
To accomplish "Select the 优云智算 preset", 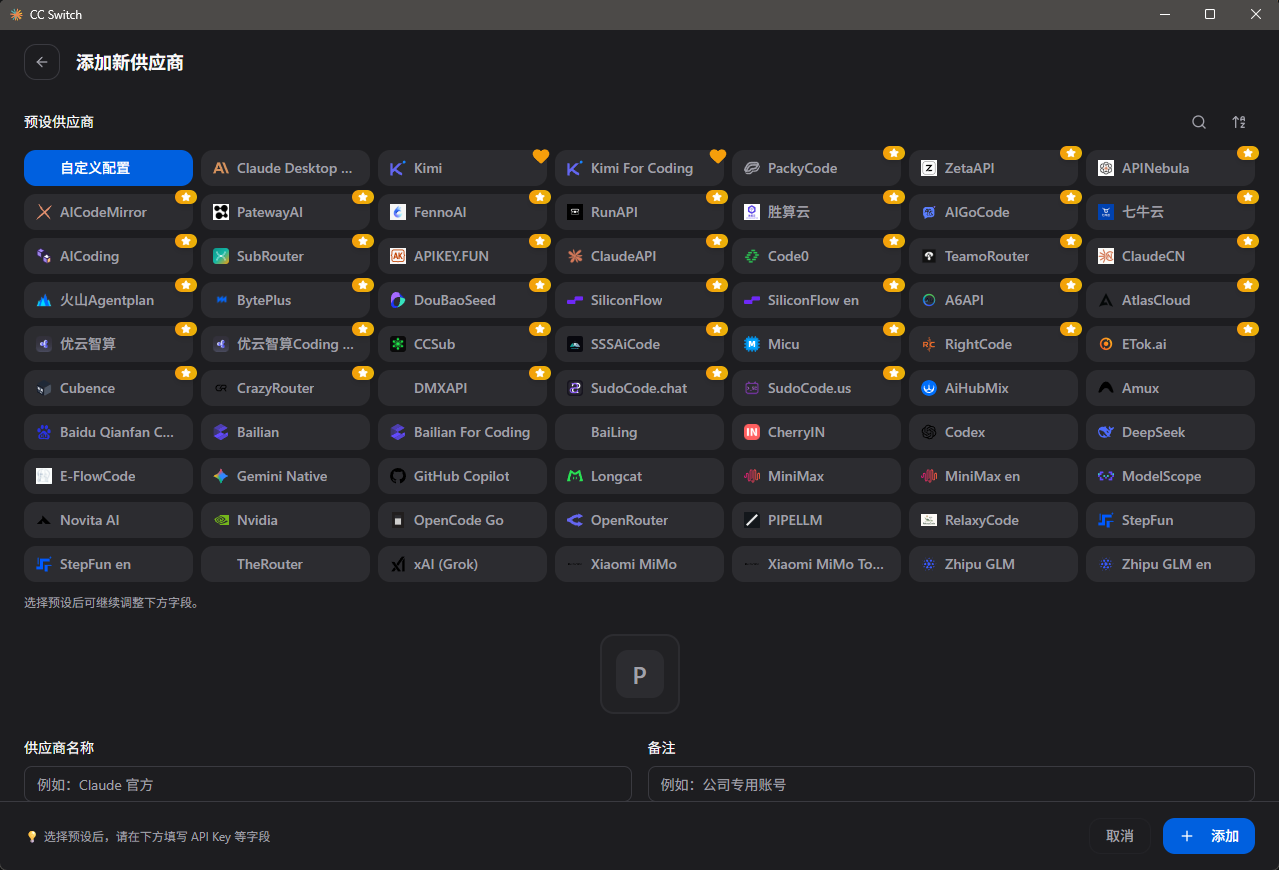I will (x=108, y=344).
